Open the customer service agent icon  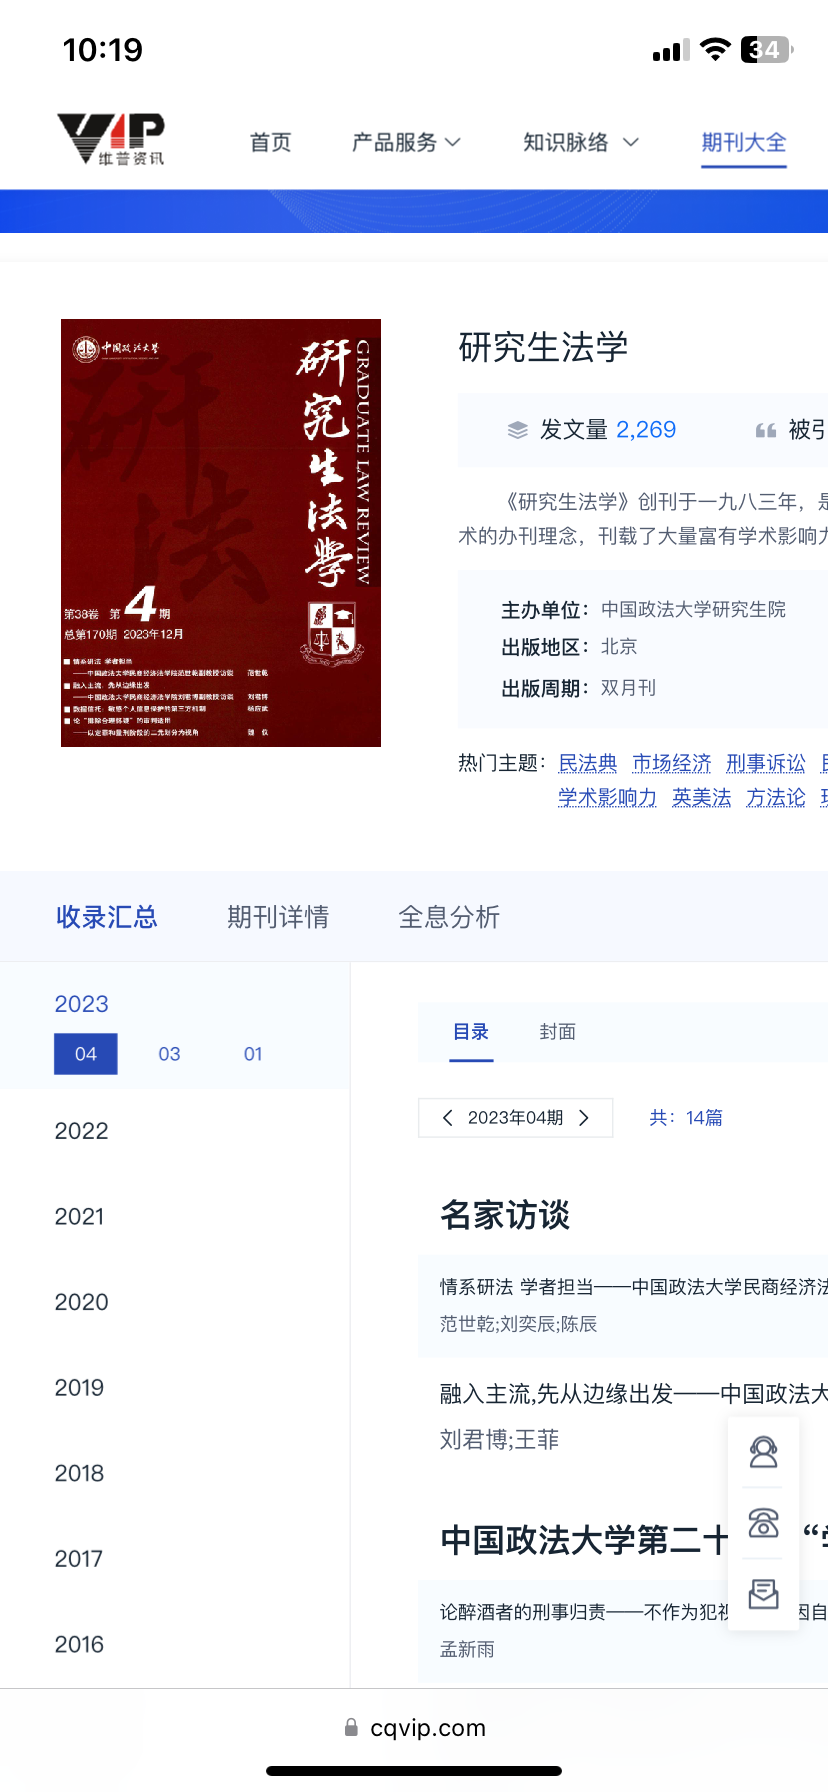pyautogui.click(x=763, y=1452)
